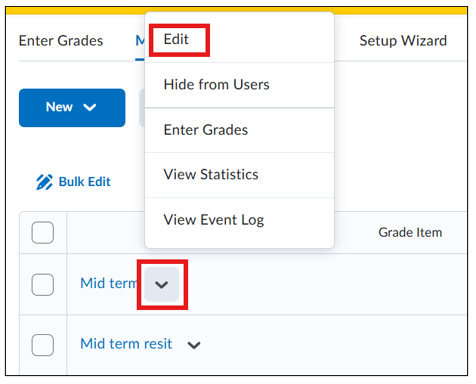The width and height of the screenshot is (476, 384).
Task: Open the Mid term actions chevron
Action: 162,284
